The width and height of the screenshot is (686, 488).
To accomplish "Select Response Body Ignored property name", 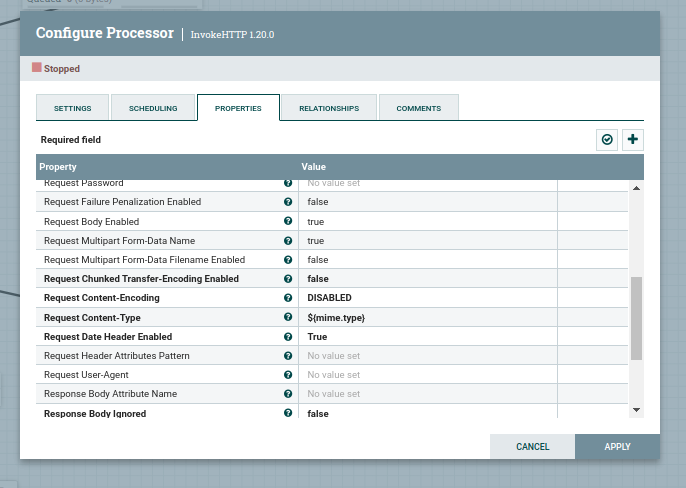I will (95, 413).
